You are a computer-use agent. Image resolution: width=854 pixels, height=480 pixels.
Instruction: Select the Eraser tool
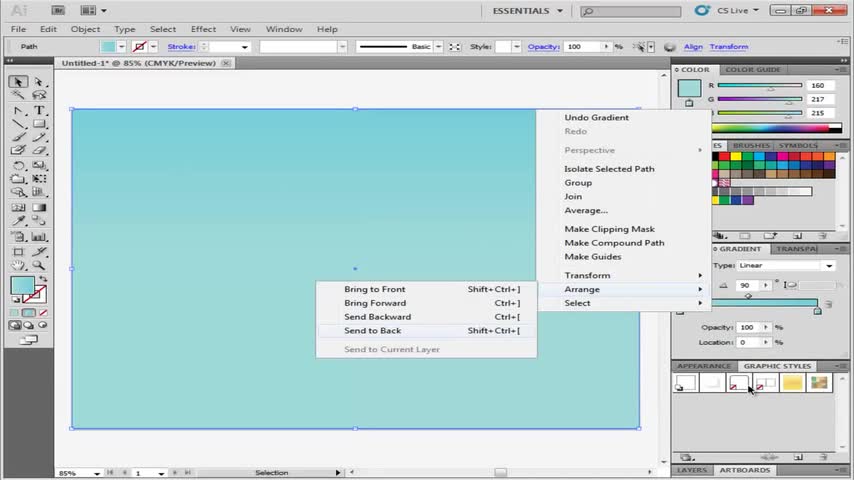click(x=39, y=150)
